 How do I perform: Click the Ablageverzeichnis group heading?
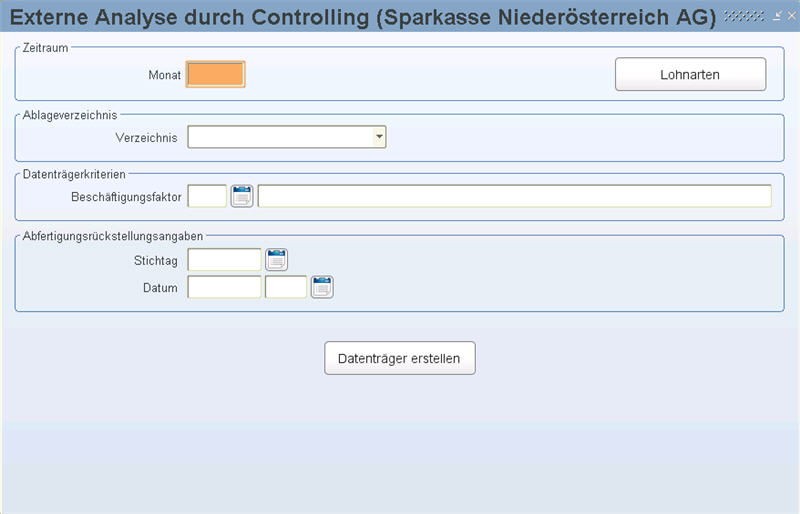[x=69, y=113]
